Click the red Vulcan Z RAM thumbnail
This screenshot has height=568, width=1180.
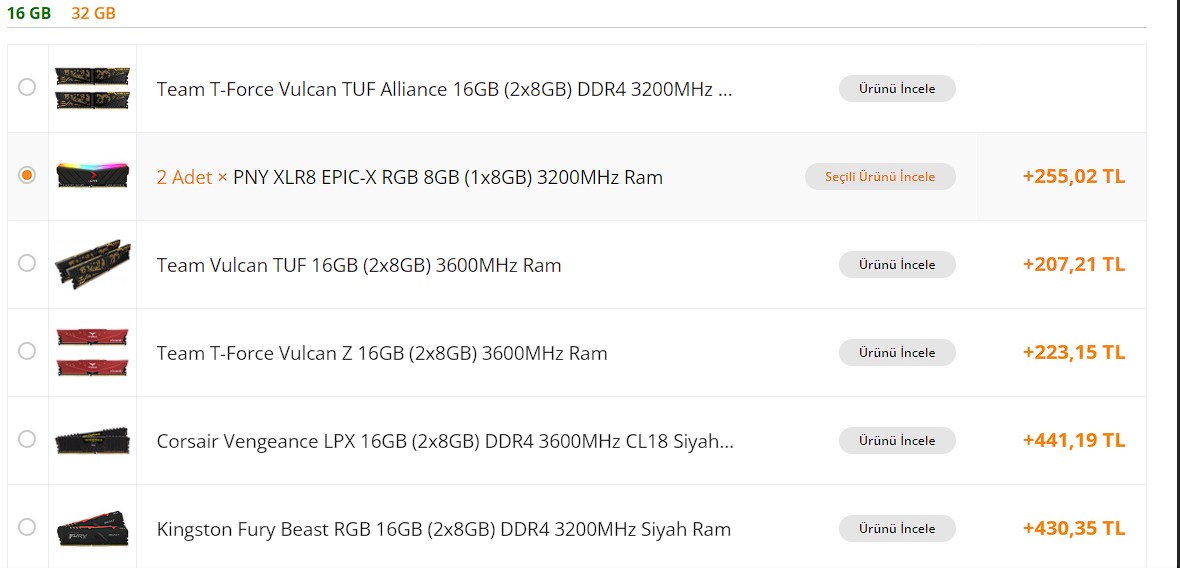click(92, 352)
